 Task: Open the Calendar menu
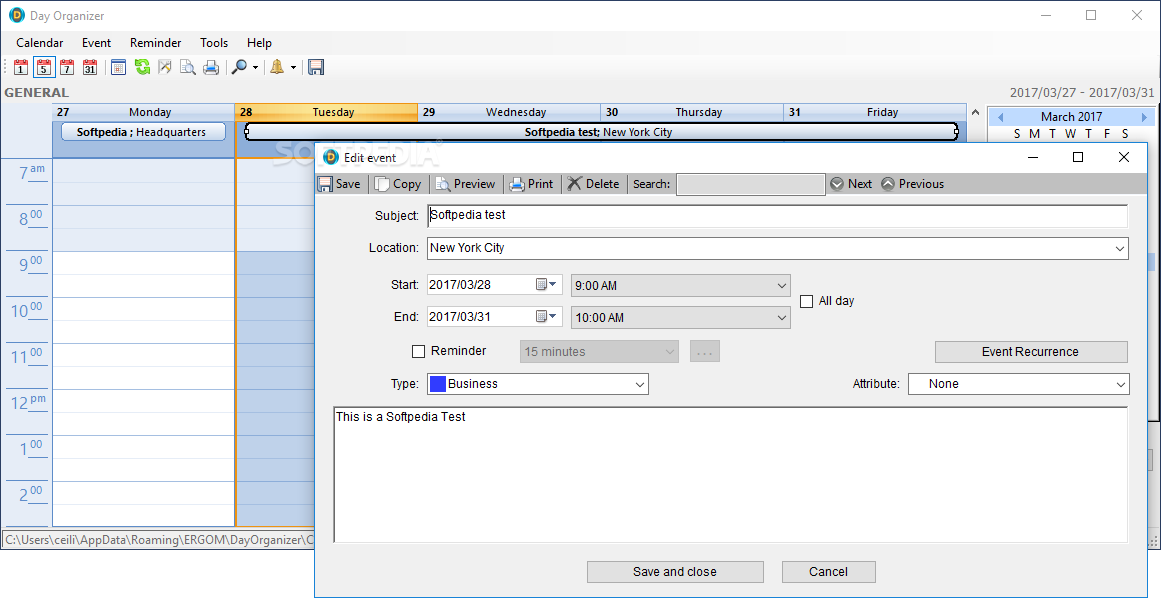40,43
